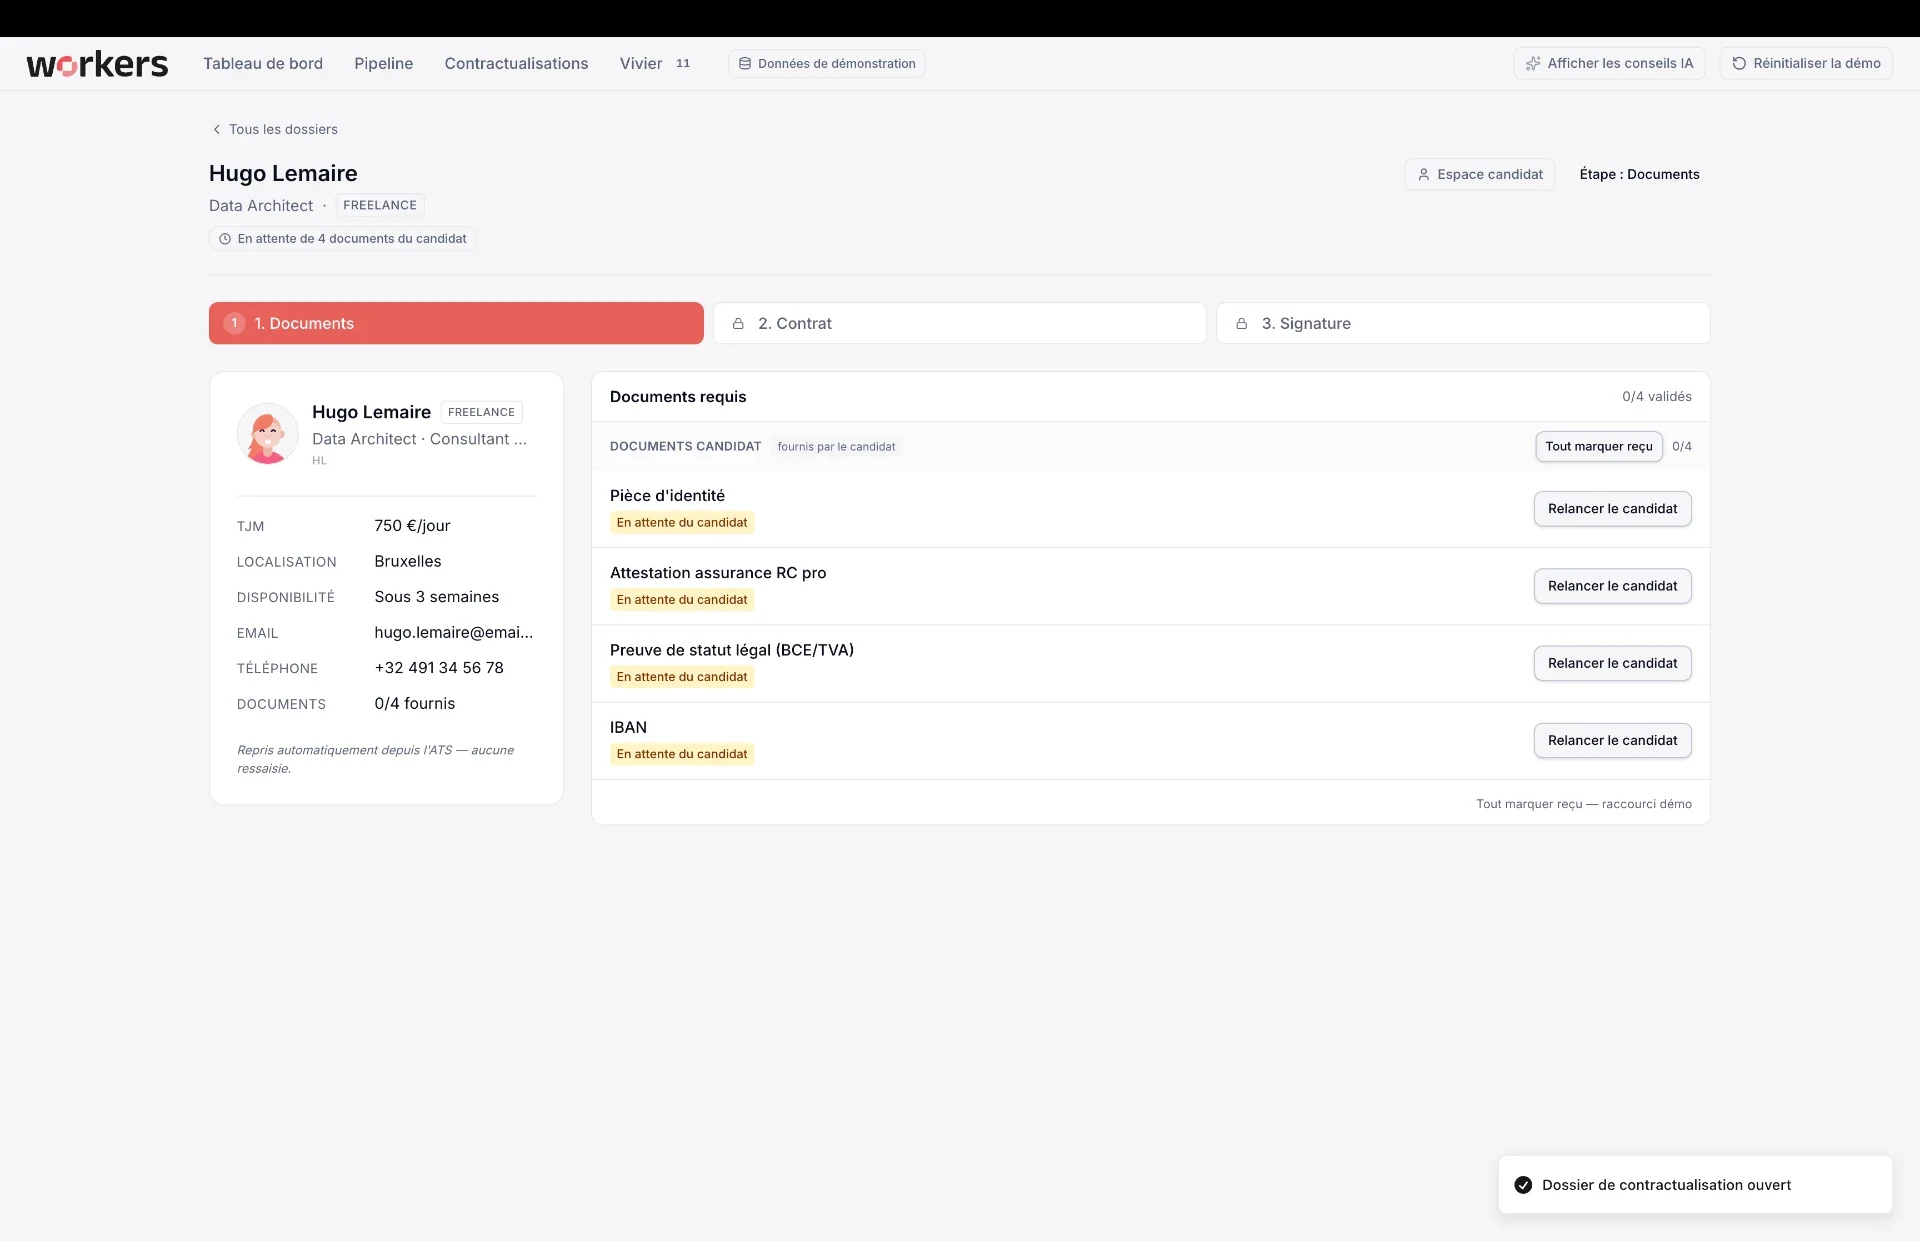Image resolution: width=1920 pixels, height=1241 pixels.
Task: Click the clock icon in the waiting status badge
Action: pyautogui.click(x=225, y=239)
